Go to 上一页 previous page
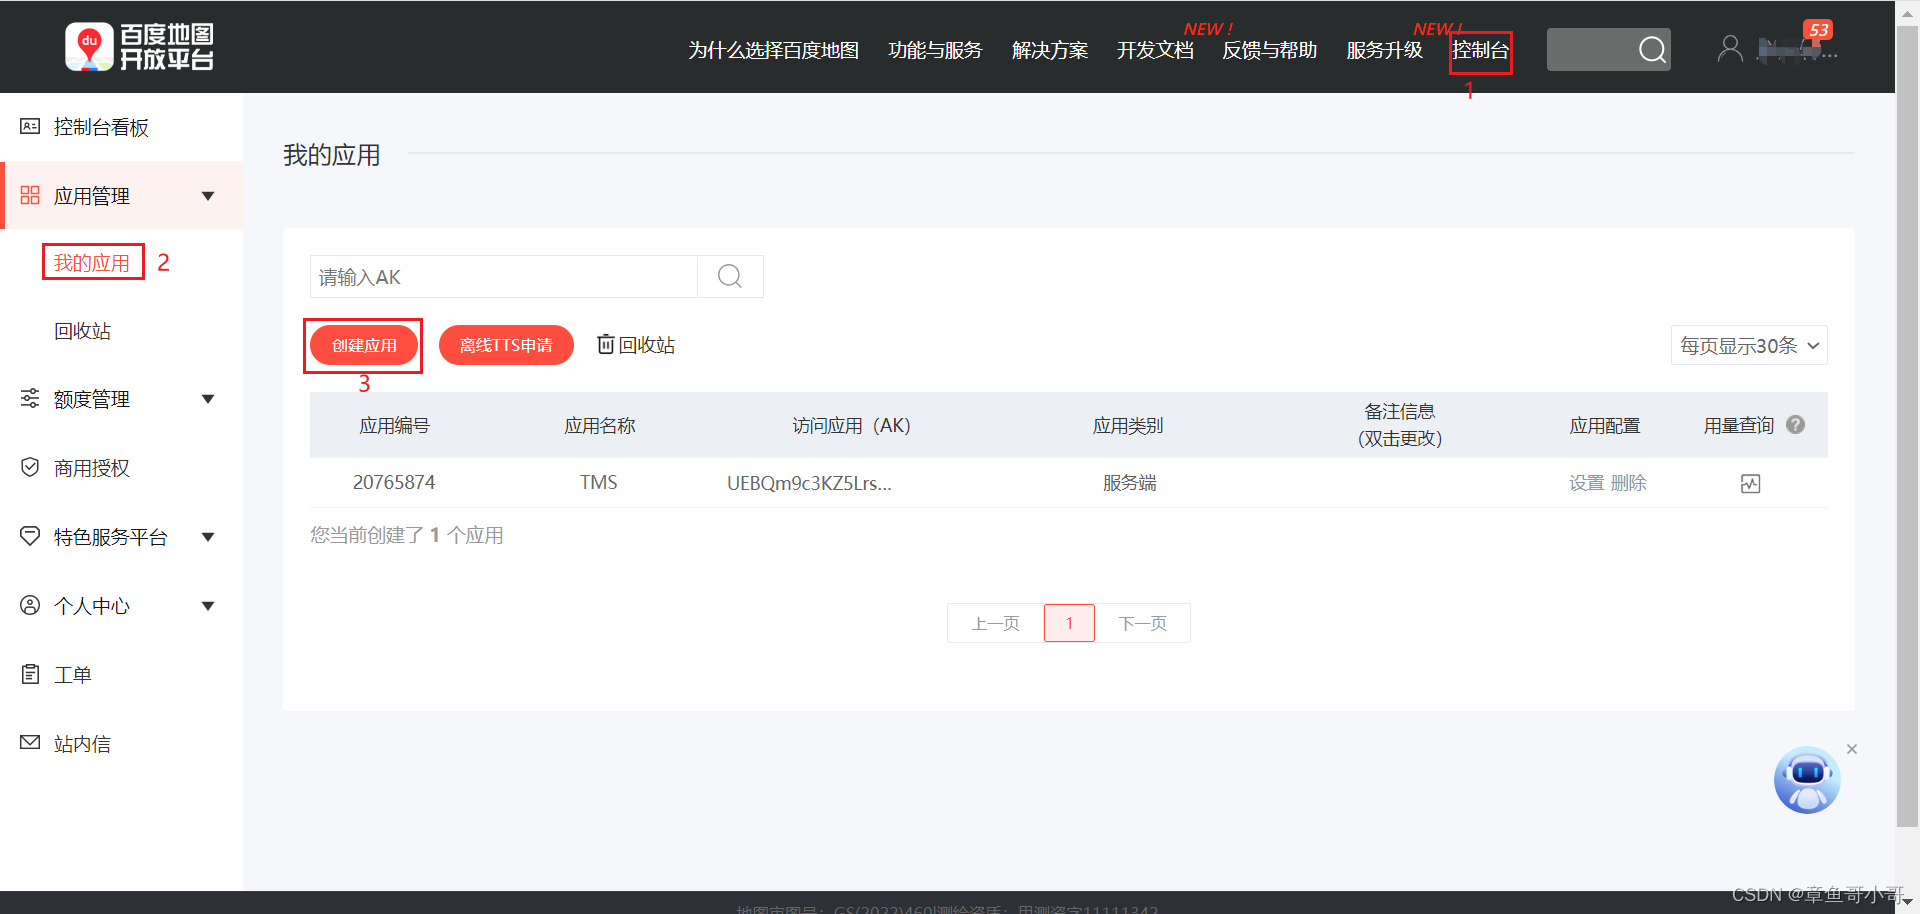This screenshot has width=1920, height=914. tap(995, 623)
